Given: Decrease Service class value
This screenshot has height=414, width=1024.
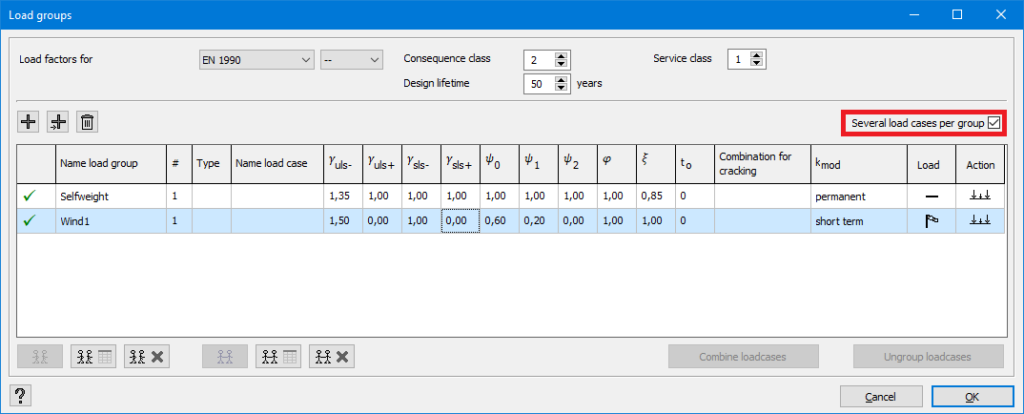Looking at the screenshot, I should pos(756,64).
